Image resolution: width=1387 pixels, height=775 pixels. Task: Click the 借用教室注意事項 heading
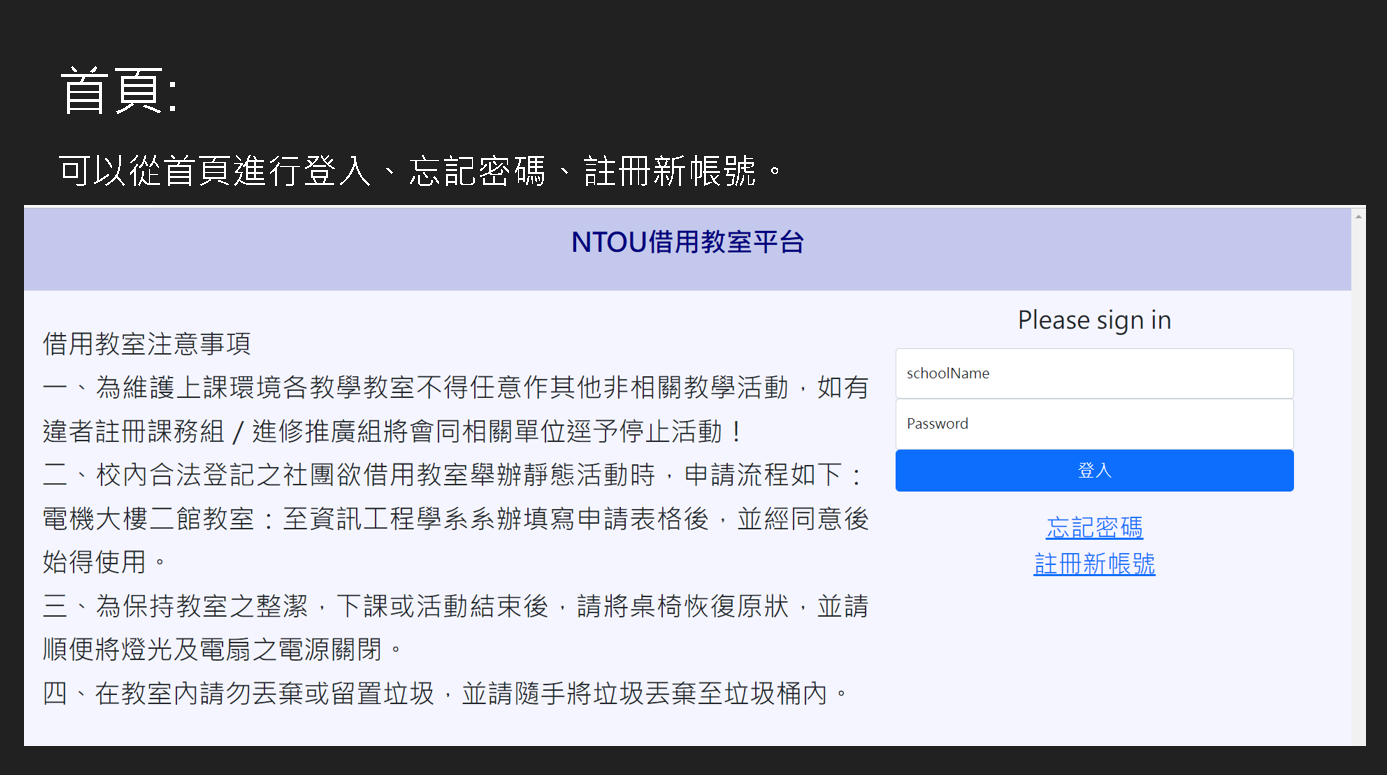click(147, 344)
